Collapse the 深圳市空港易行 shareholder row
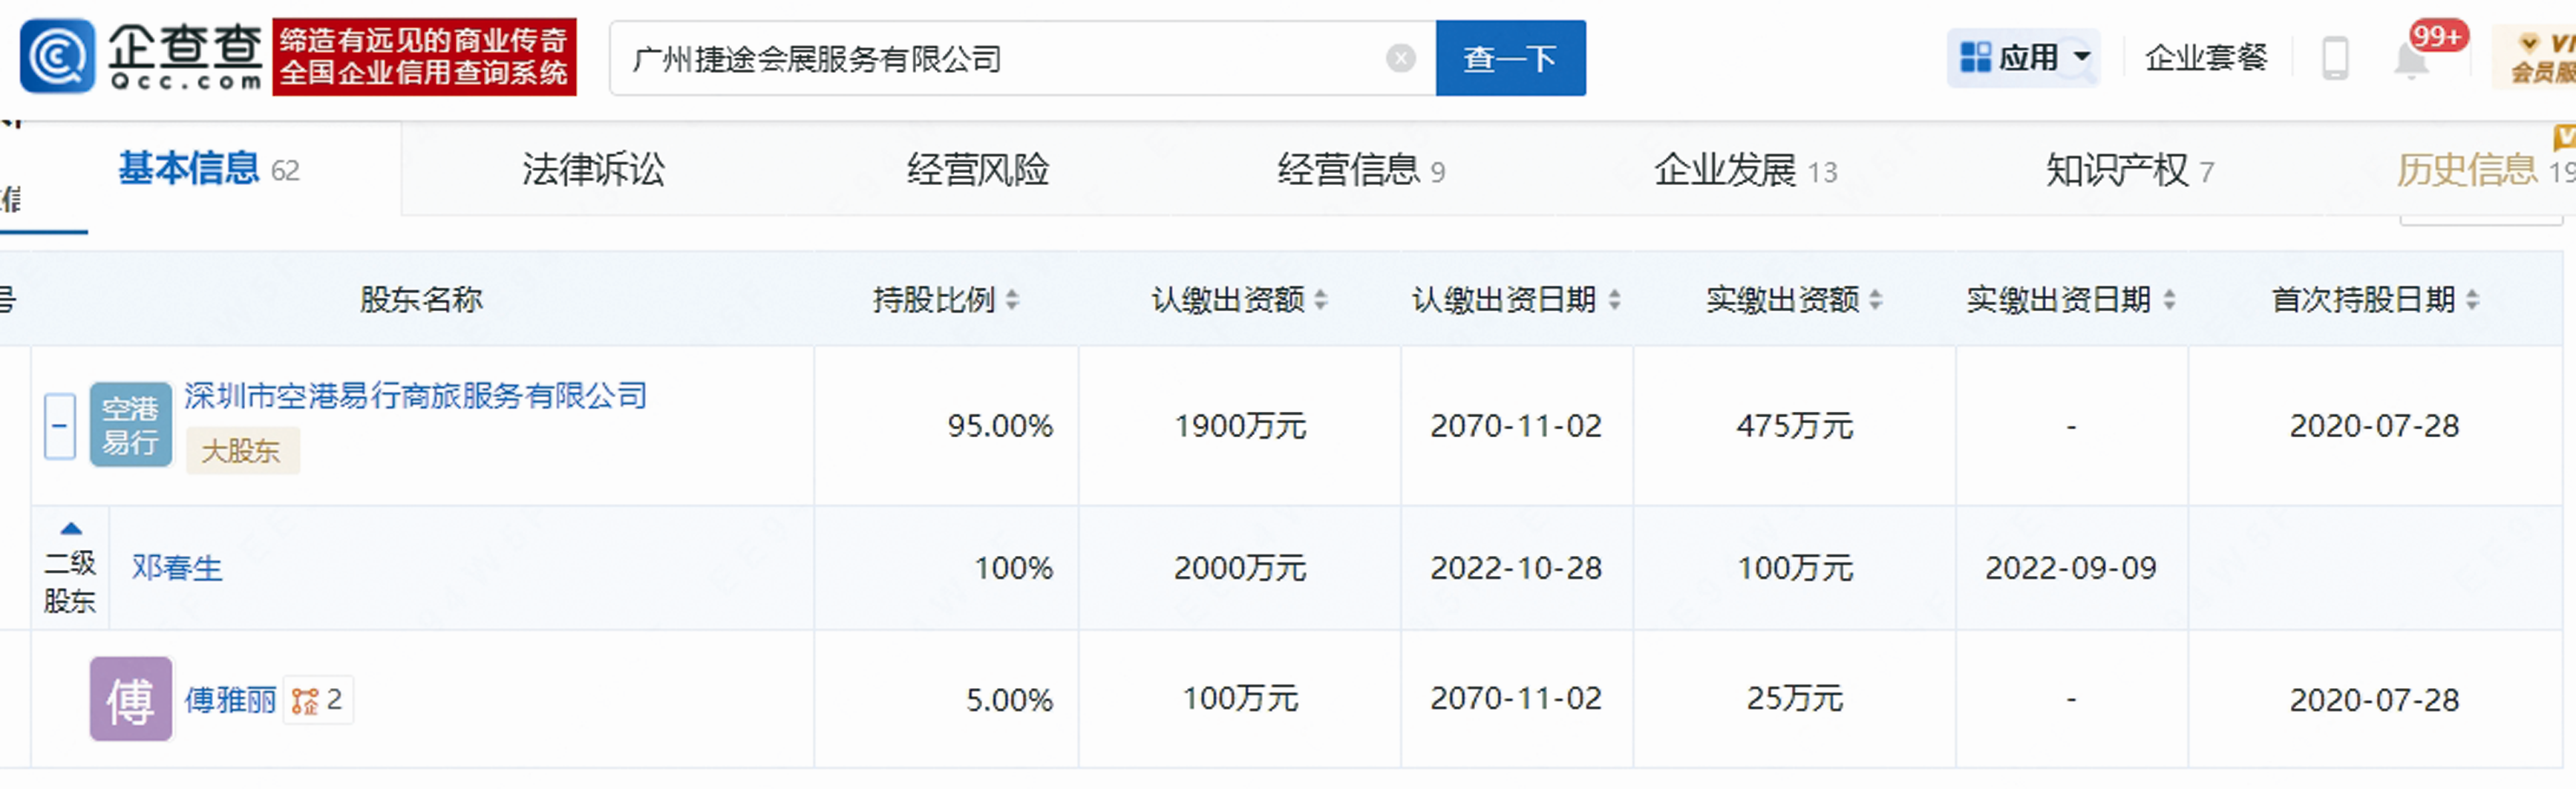The width and height of the screenshot is (2576, 789). 60,426
